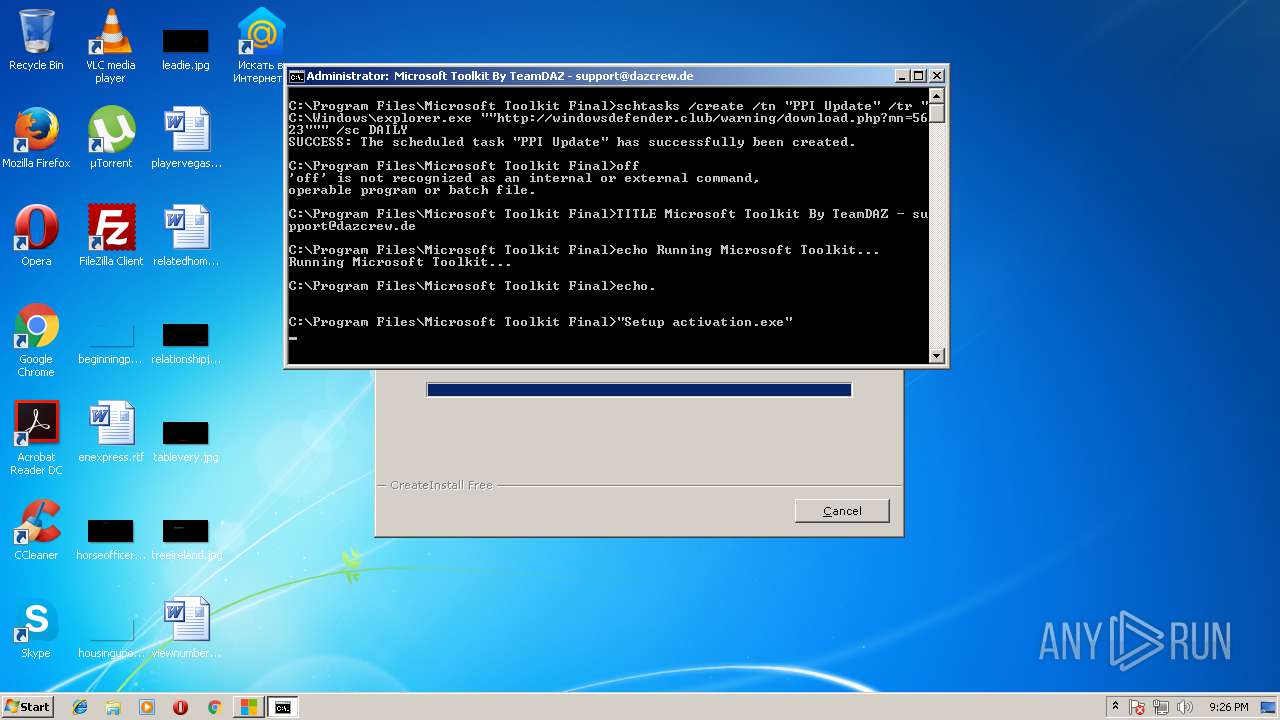
Task: Open Windows Explorer folder in taskbar
Action: [113, 707]
